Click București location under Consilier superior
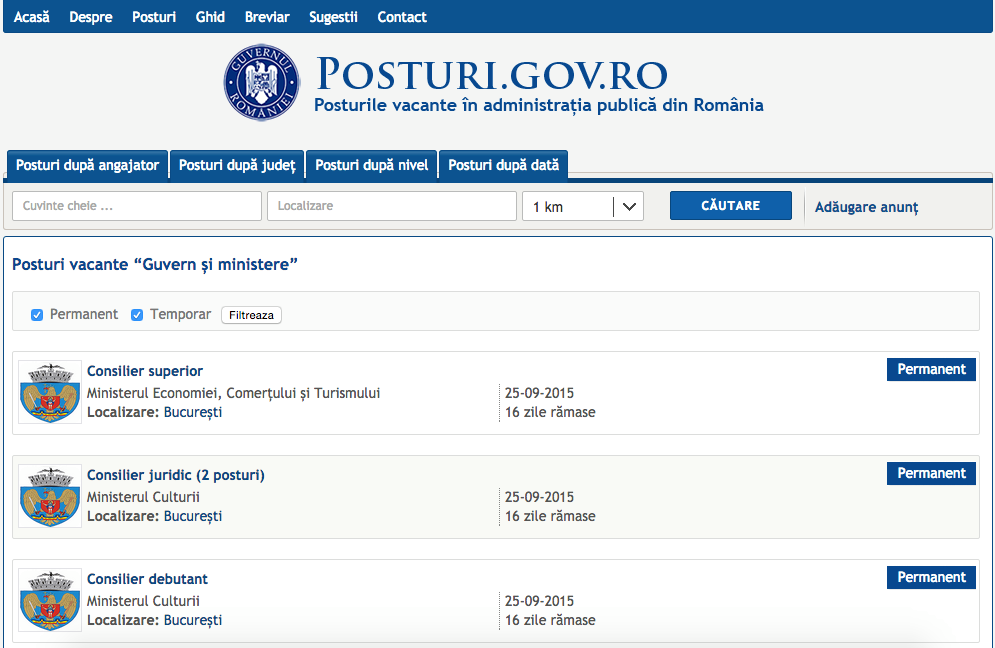Screen dimensions: 995x648 193,412
